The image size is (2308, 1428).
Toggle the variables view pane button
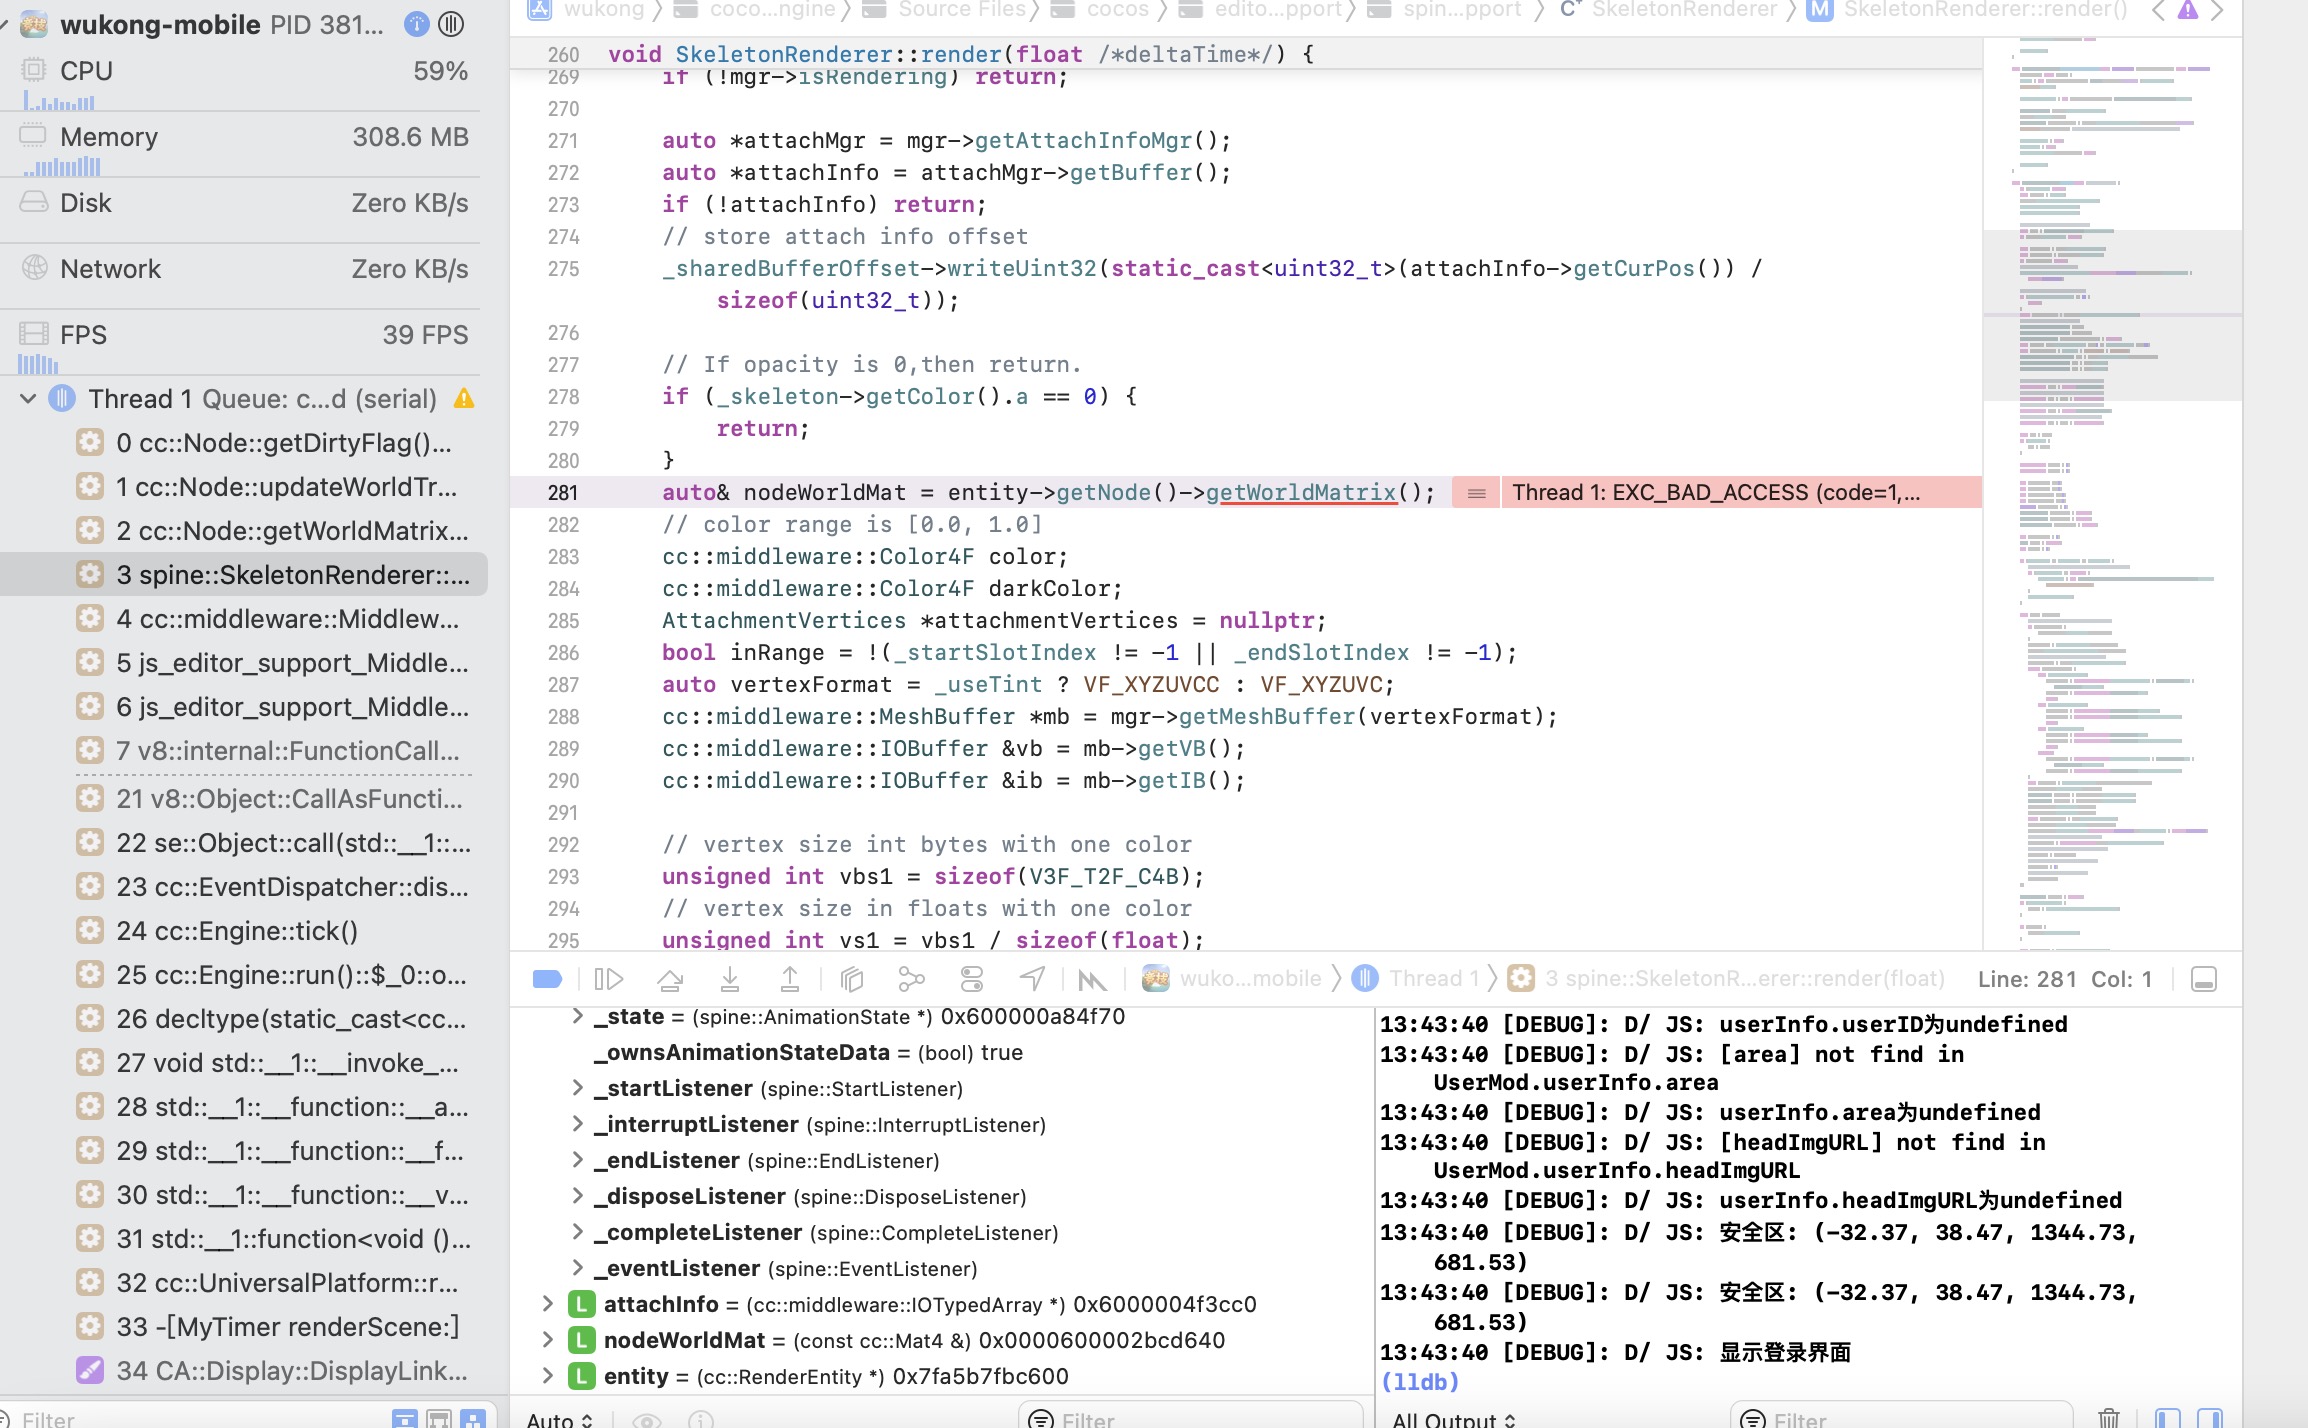click(x=2168, y=1418)
